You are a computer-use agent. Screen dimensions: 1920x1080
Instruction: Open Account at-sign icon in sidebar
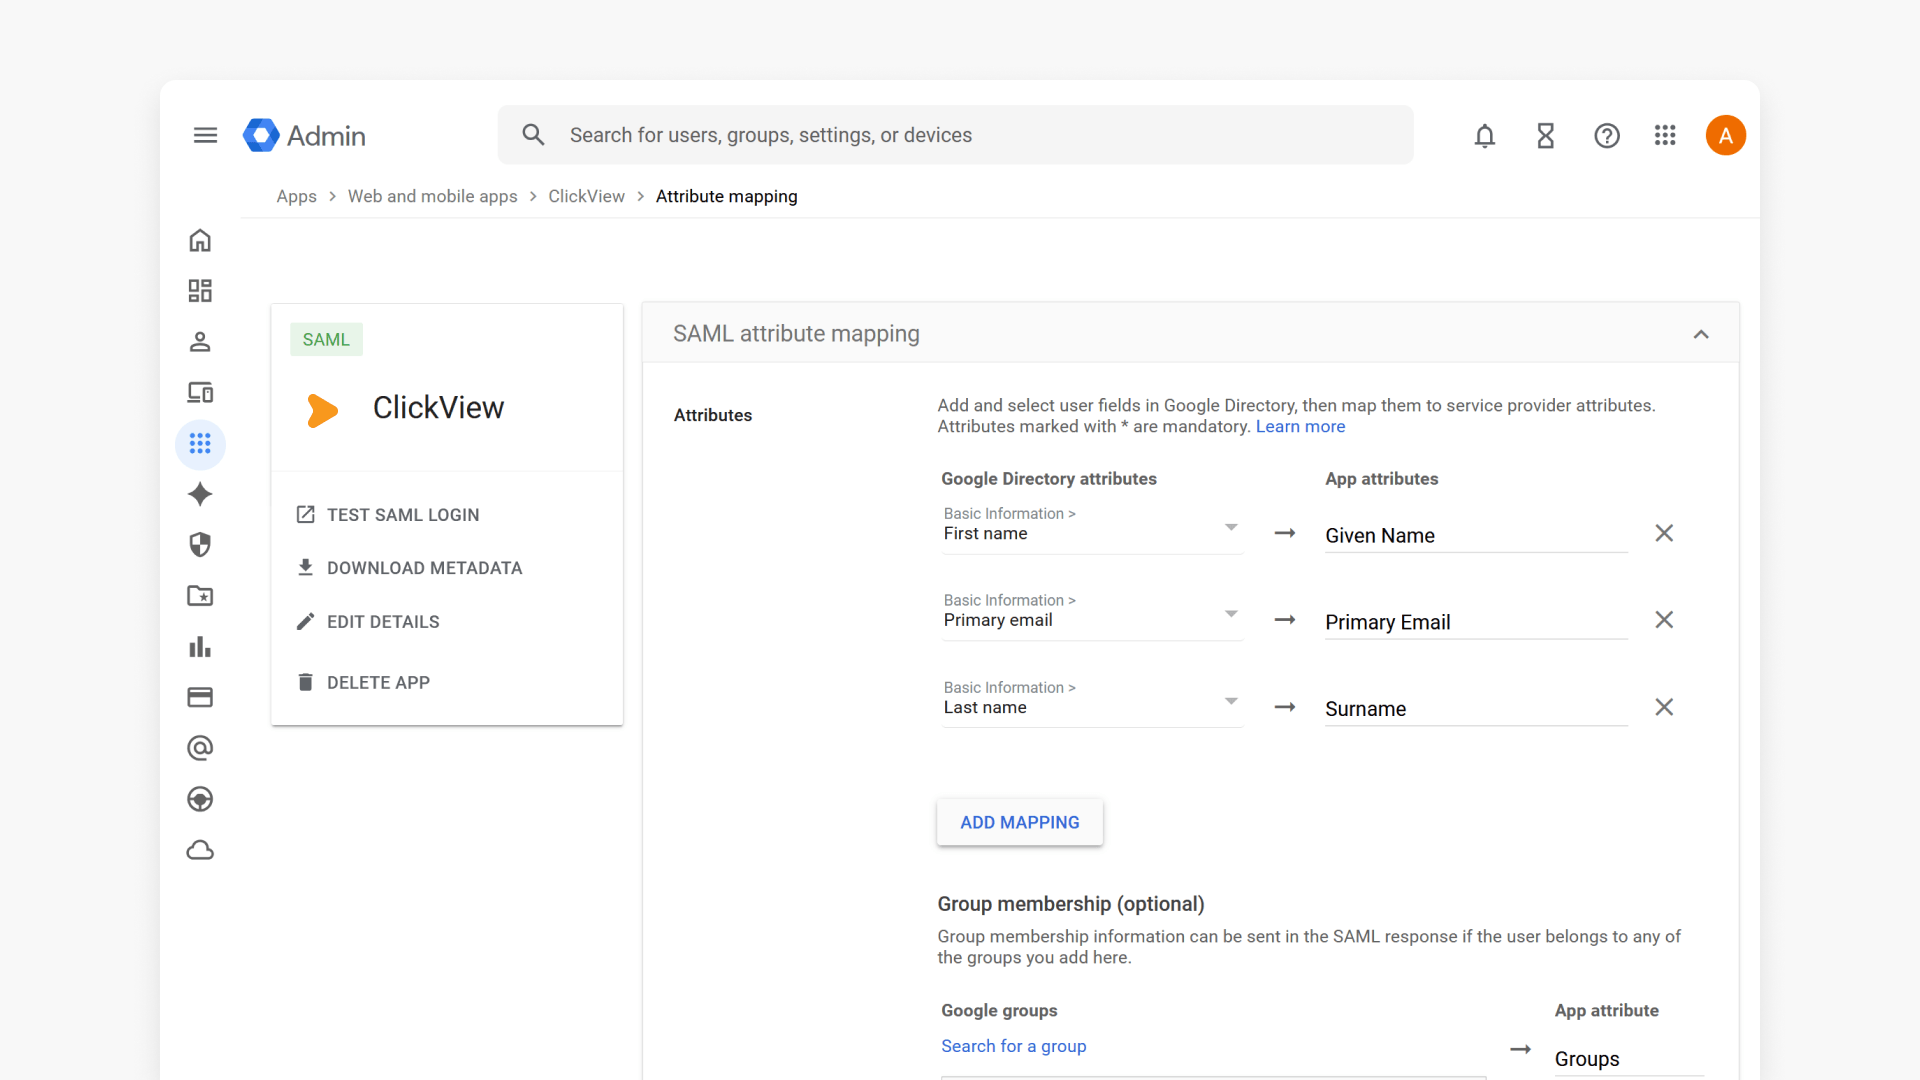tap(200, 748)
